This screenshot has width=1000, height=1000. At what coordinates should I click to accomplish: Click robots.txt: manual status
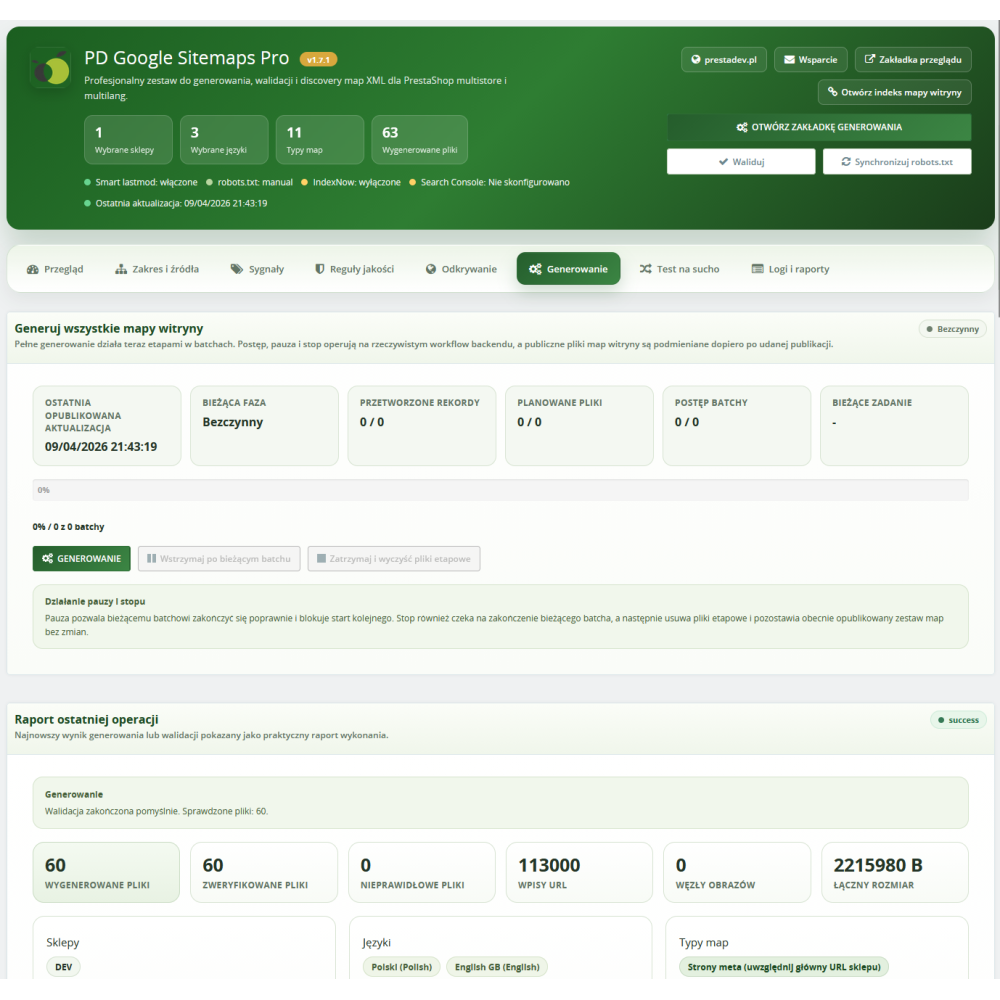click(x=249, y=182)
